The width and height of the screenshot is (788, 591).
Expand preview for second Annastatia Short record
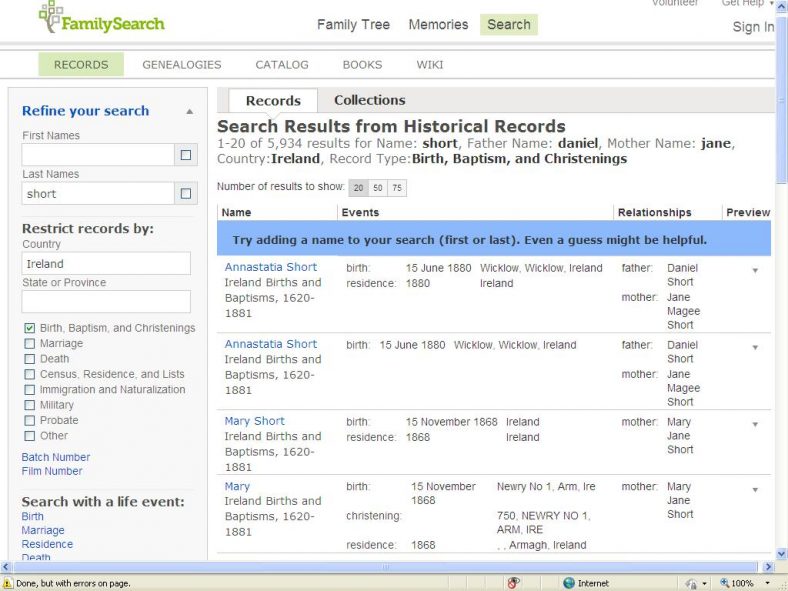(x=755, y=348)
